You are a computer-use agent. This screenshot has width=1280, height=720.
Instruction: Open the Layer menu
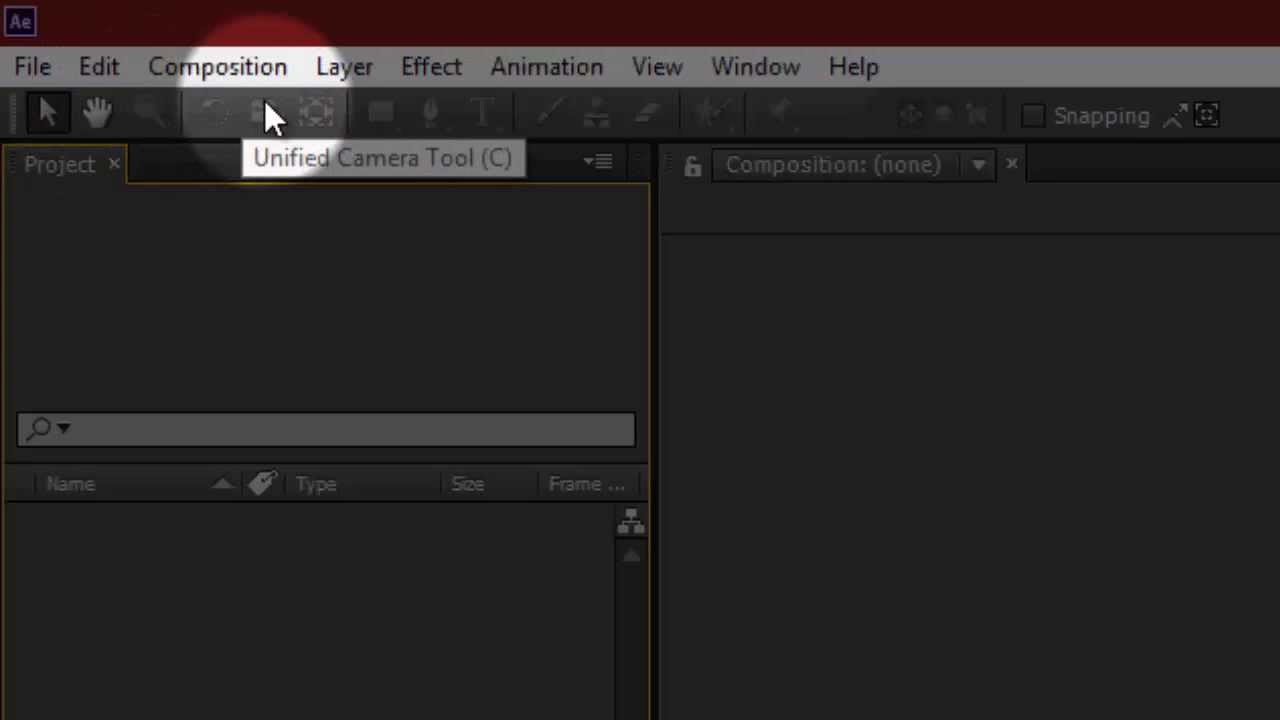(345, 67)
